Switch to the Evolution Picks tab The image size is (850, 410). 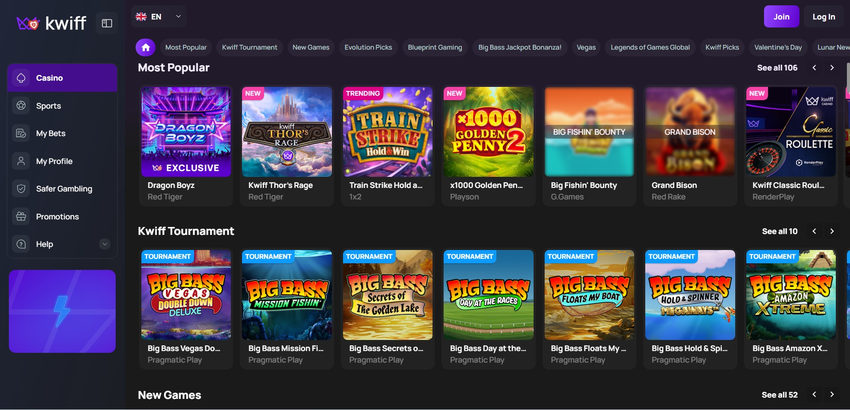click(x=368, y=47)
